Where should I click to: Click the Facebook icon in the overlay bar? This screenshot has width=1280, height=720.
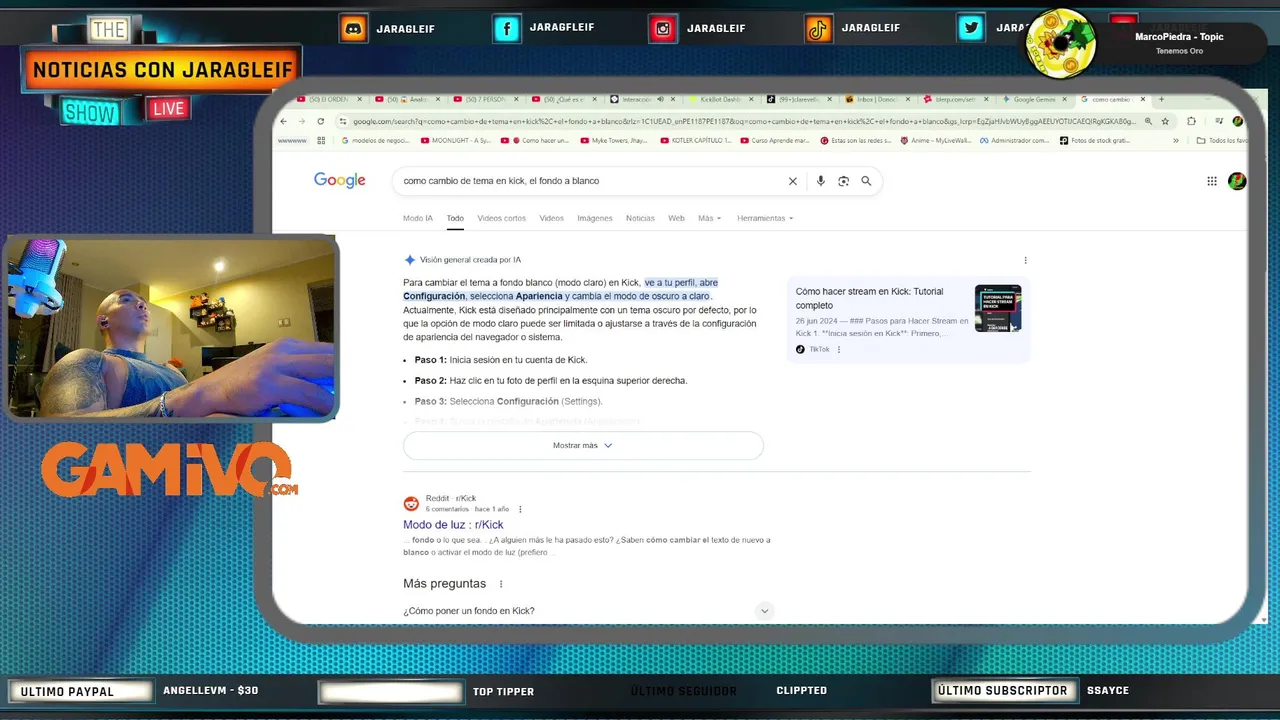[507, 28]
